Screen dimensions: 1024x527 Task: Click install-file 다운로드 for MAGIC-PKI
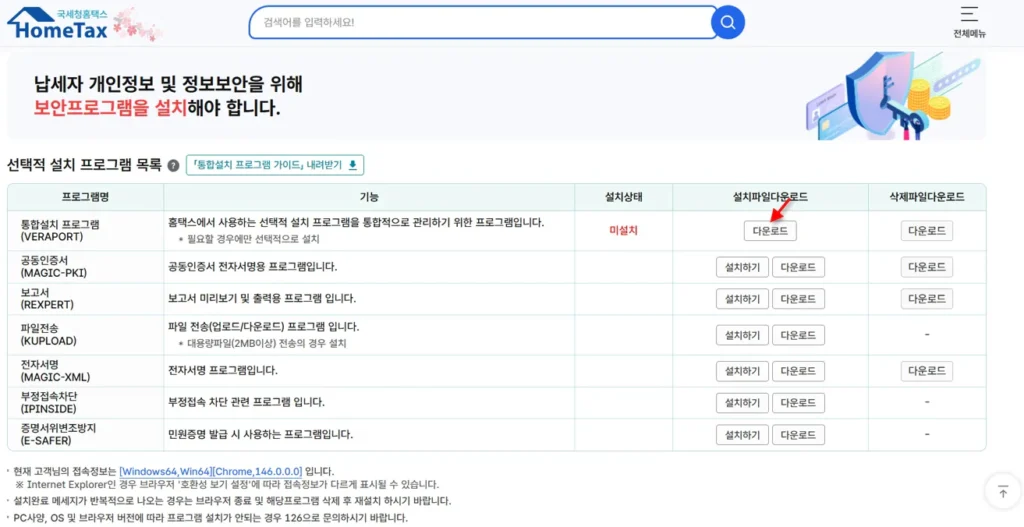[798, 267]
